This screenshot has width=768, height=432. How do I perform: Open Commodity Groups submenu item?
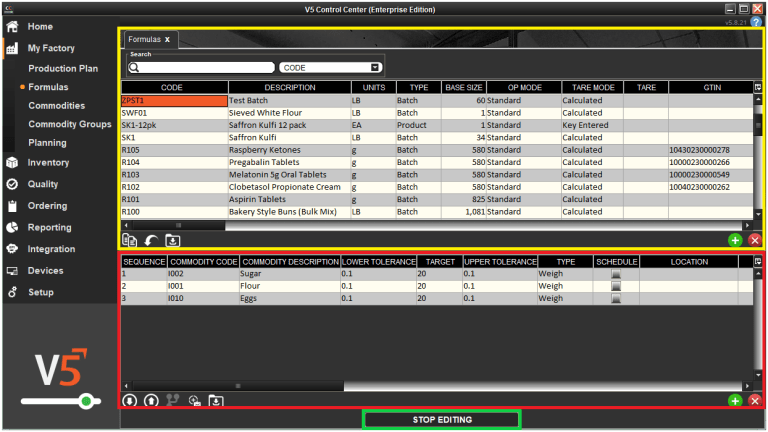point(70,124)
